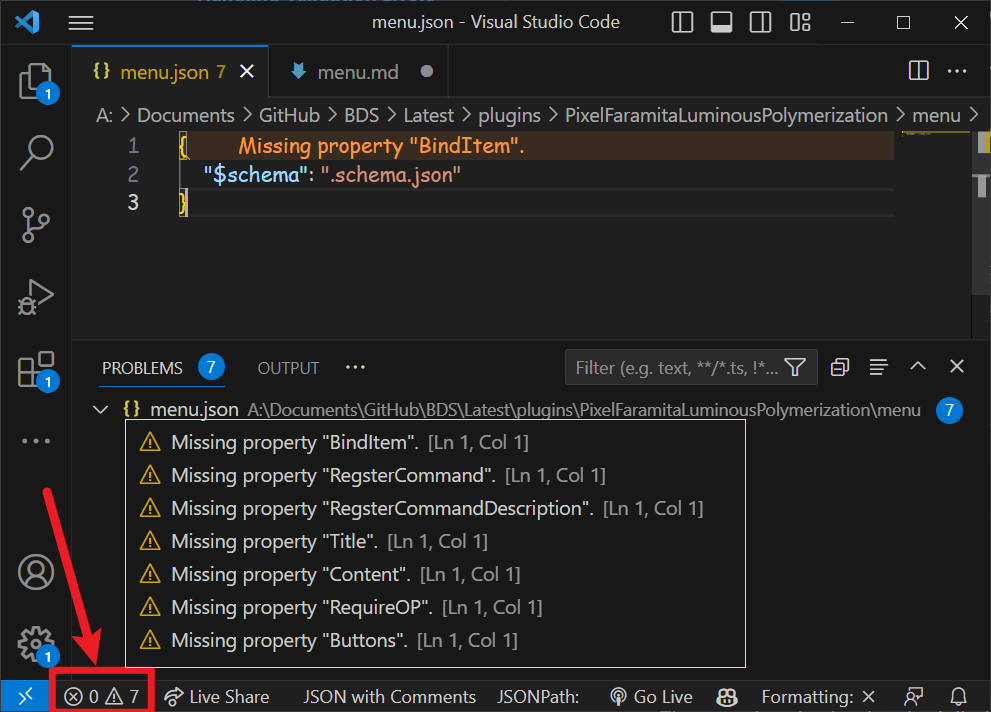This screenshot has width=991, height=712.
Task: Open the Explorer view in activity bar
Action: [36, 81]
